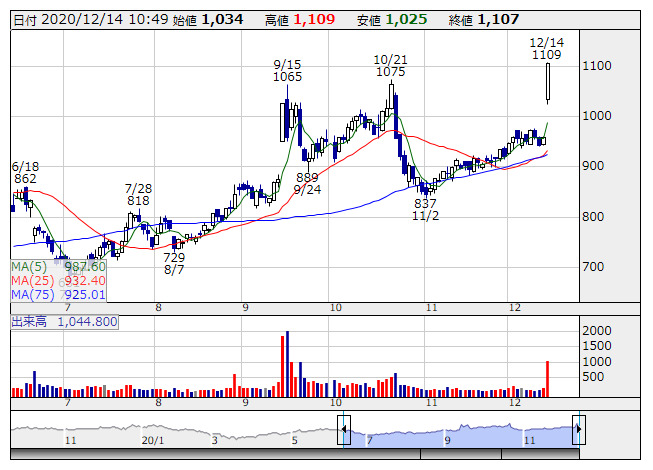Click the 9/15 1065 peak label
Screen dimensions: 653x470
coord(287,71)
